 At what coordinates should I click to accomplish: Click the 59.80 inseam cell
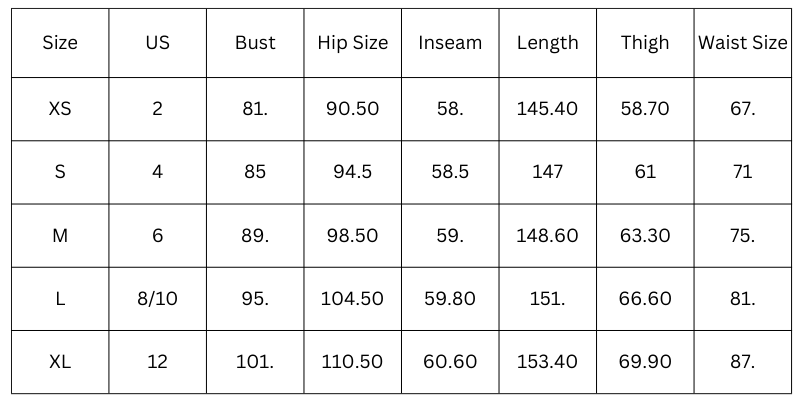pos(450,298)
